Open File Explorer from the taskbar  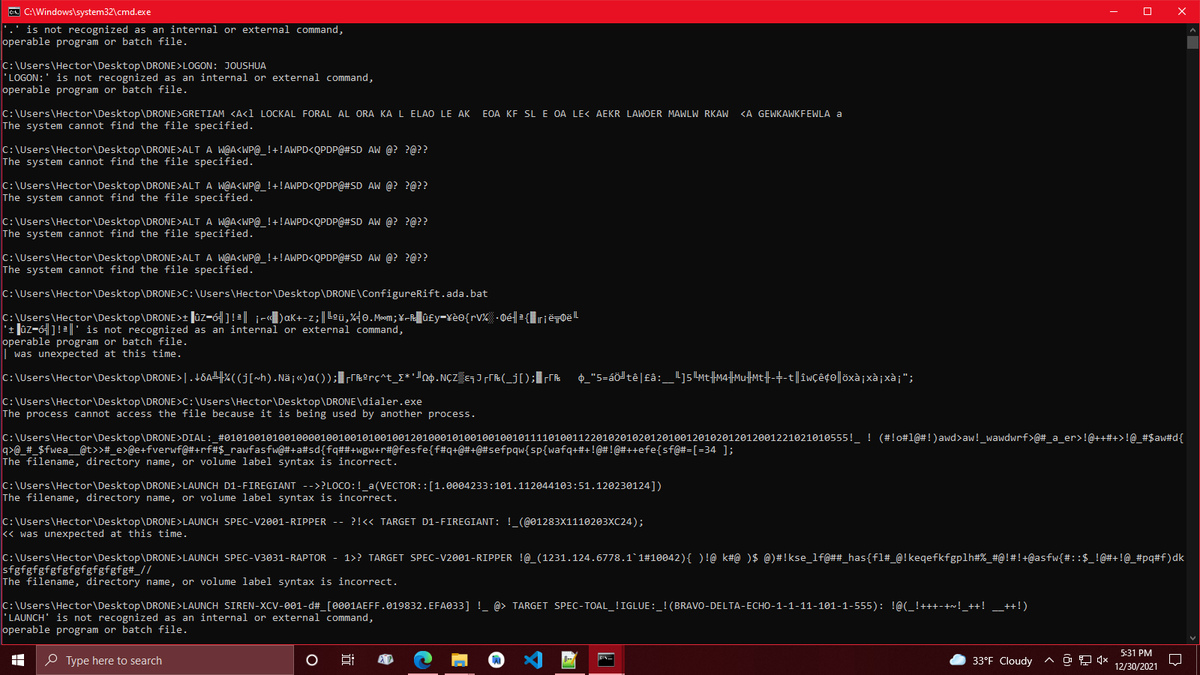pyautogui.click(x=459, y=660)
